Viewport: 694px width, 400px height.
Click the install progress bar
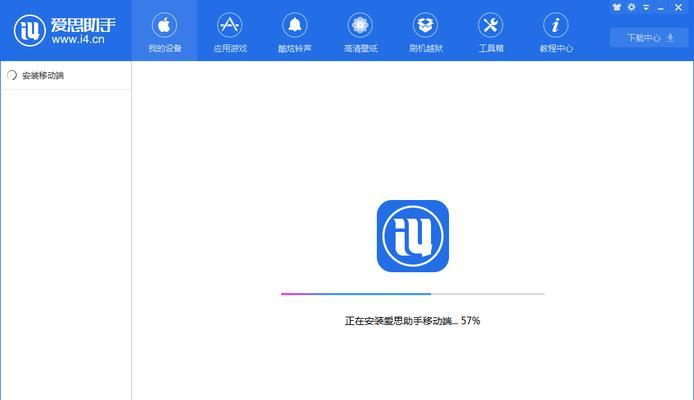click(413, 294)
